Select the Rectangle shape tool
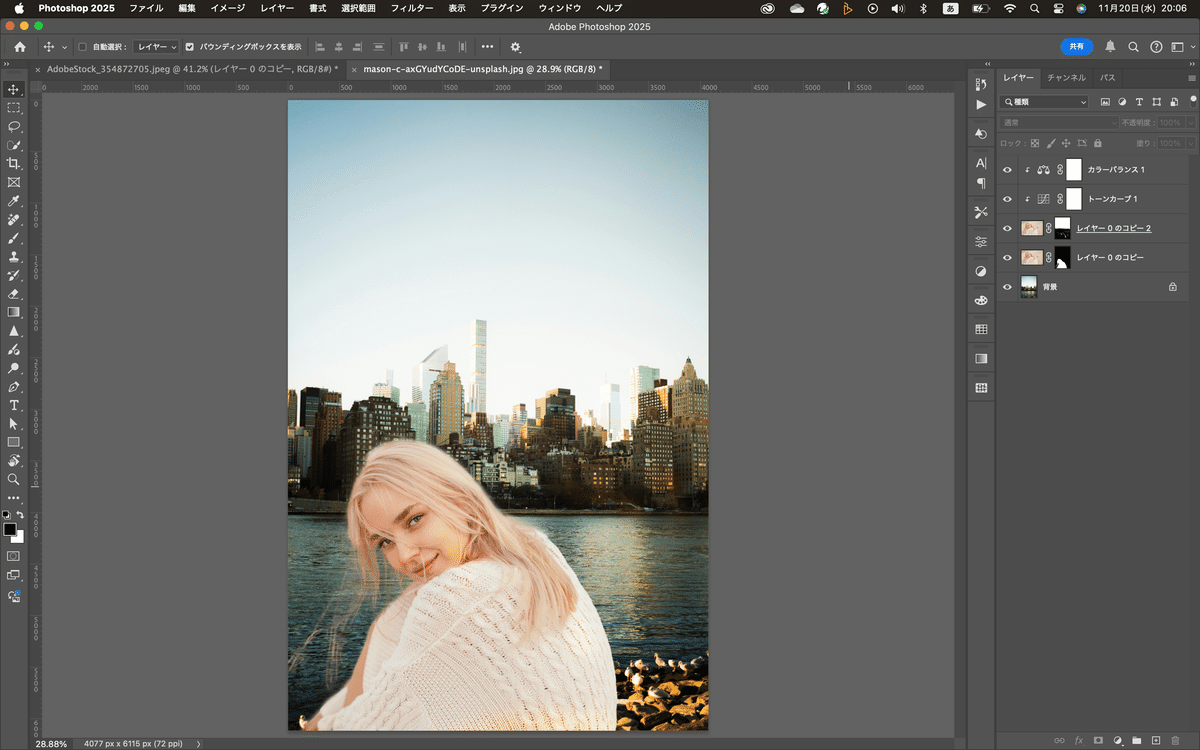This screenshot has width=1200, height=750. coord(14,442)
